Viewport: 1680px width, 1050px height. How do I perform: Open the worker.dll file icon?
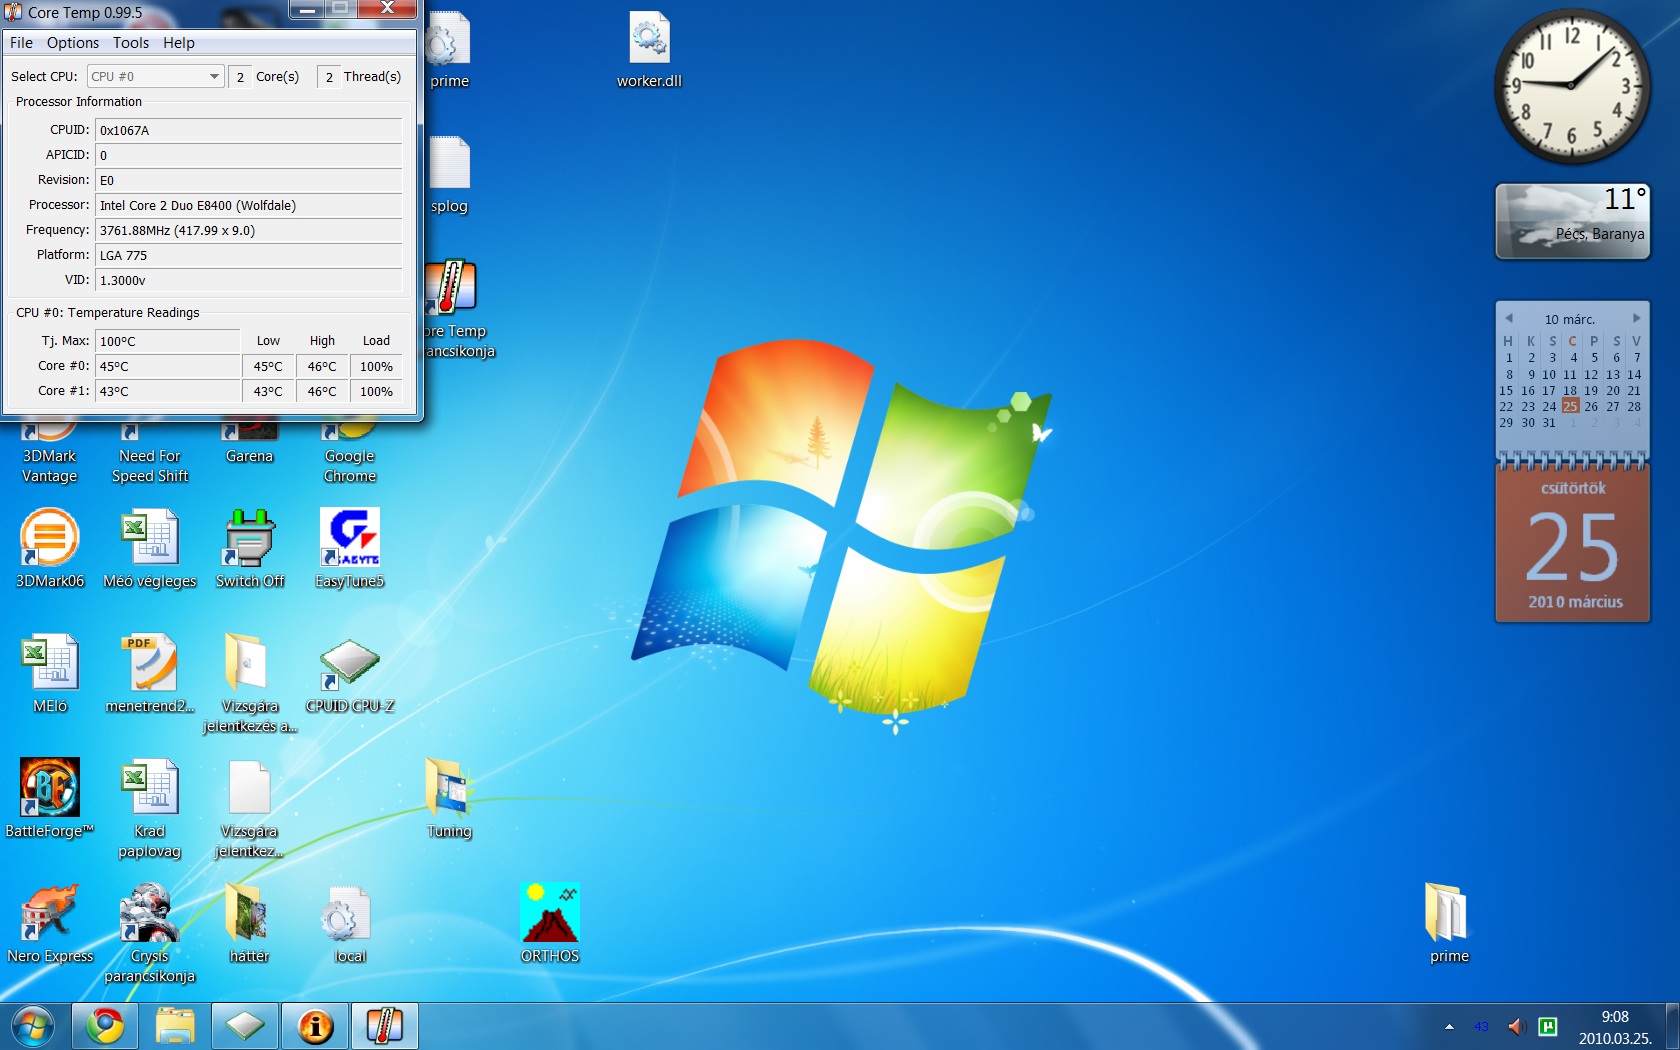point(649,50)
